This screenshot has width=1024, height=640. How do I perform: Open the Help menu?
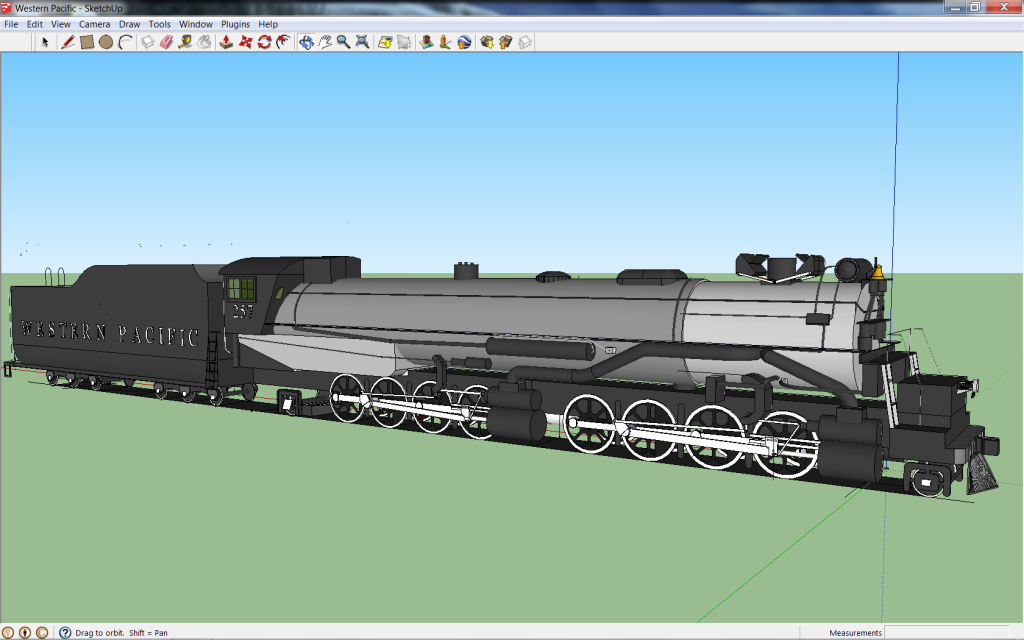[x=268, y=24]
